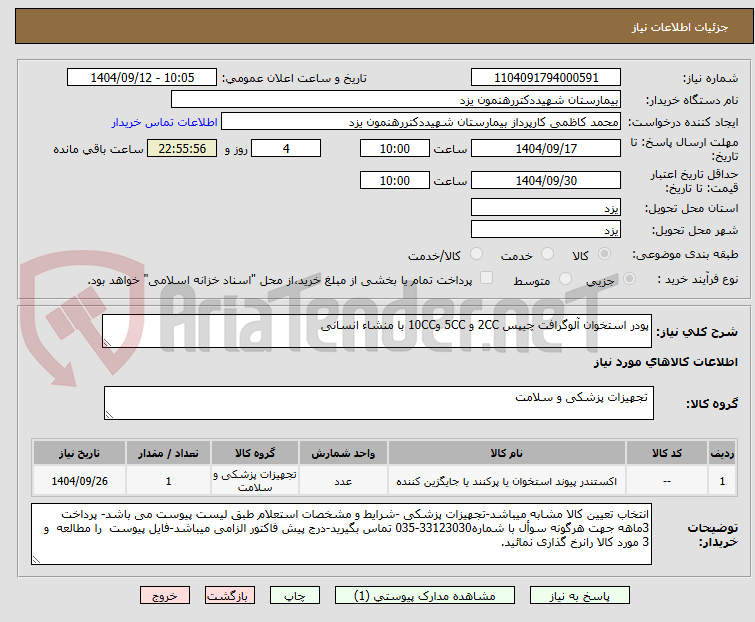Click the ردیف column header
755x622 pixels.
pos(722,453)
